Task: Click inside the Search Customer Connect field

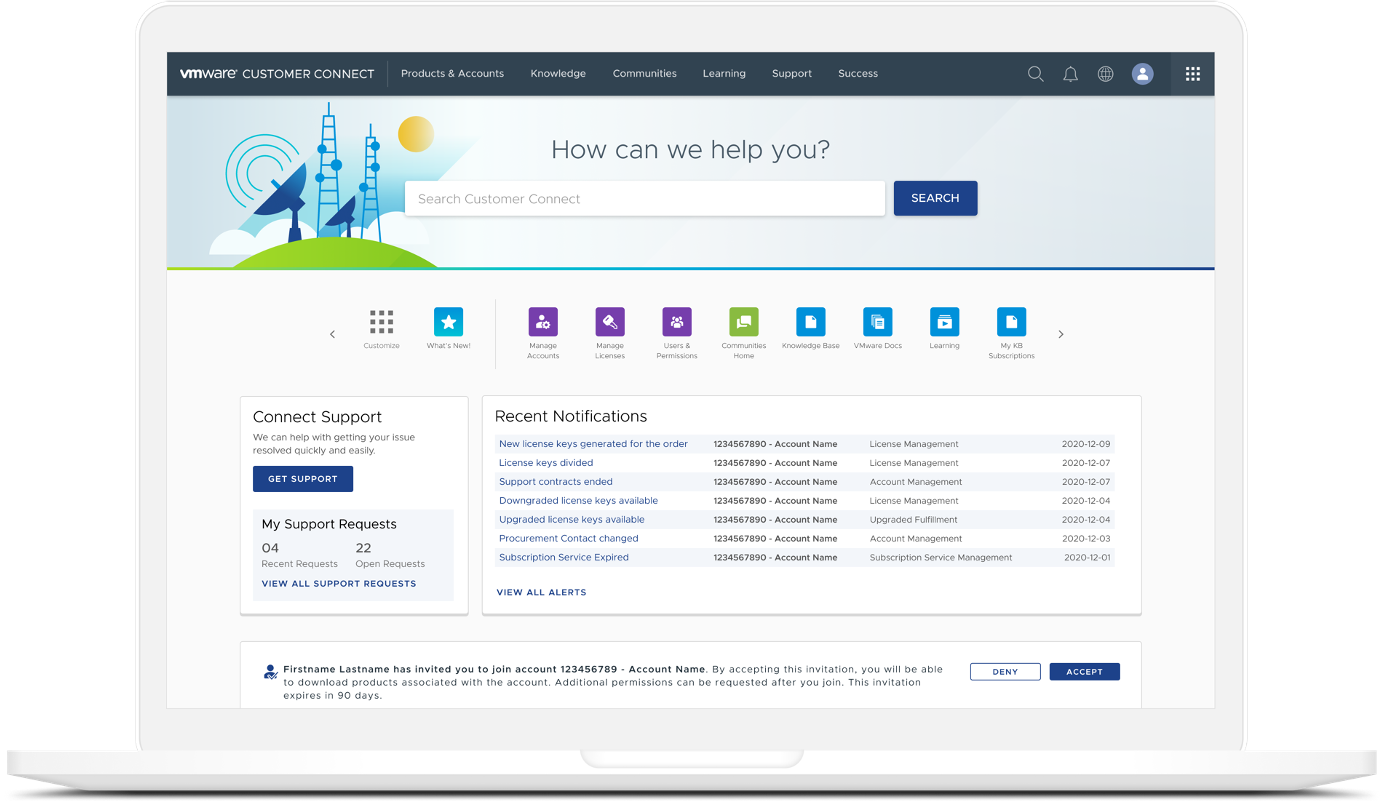Action: (644, 198)
